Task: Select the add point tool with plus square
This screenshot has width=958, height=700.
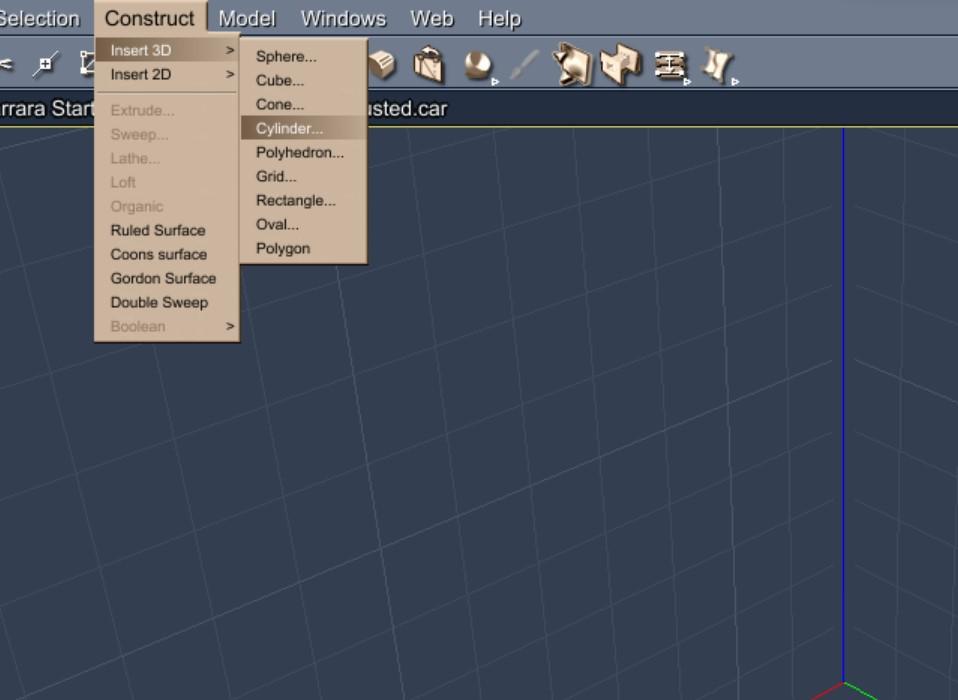Action: 46,64
